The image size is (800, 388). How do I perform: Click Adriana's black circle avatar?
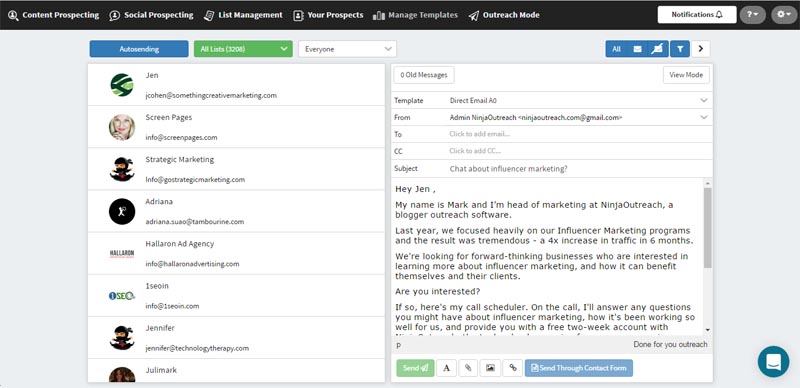(122, 211)
